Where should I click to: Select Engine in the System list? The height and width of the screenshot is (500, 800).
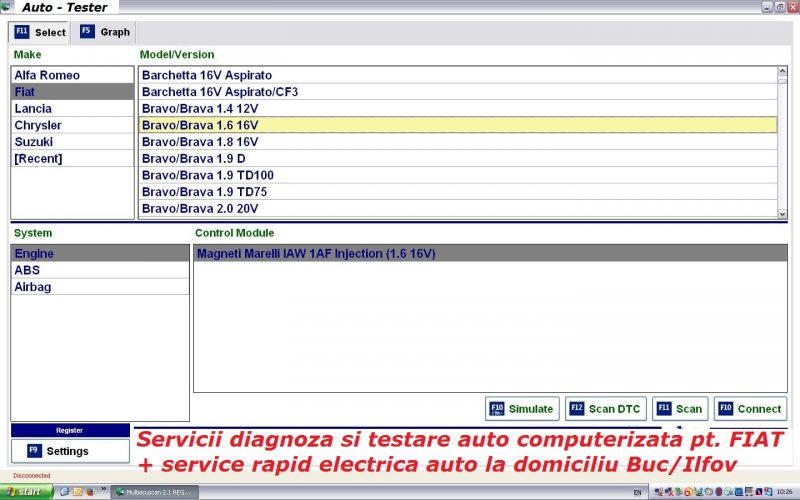pos(100,254)
